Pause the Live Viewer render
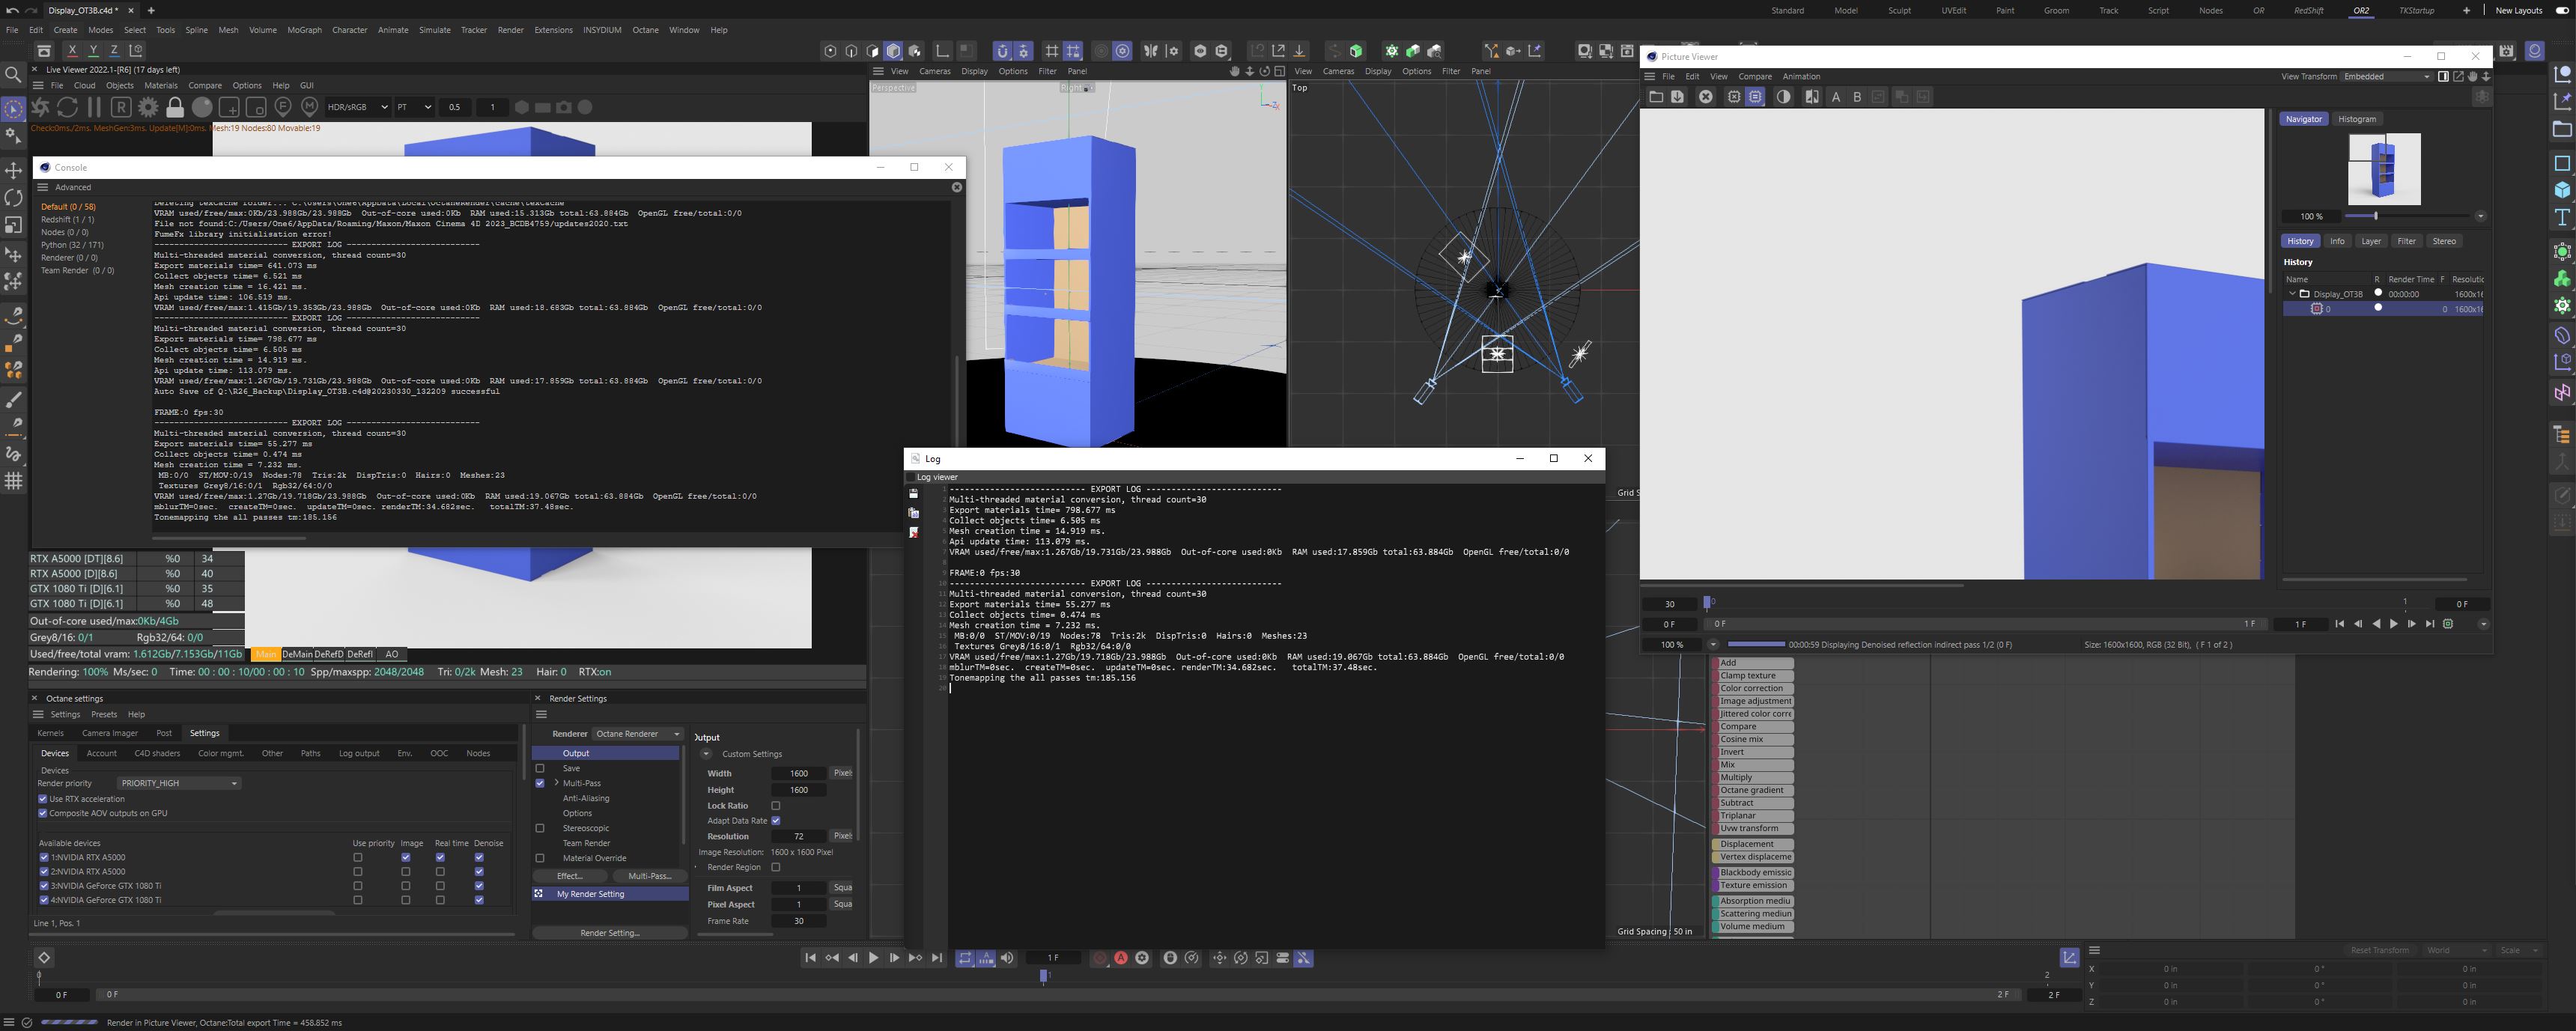This screenshot has width=2576, height=1031. [94, 107]
